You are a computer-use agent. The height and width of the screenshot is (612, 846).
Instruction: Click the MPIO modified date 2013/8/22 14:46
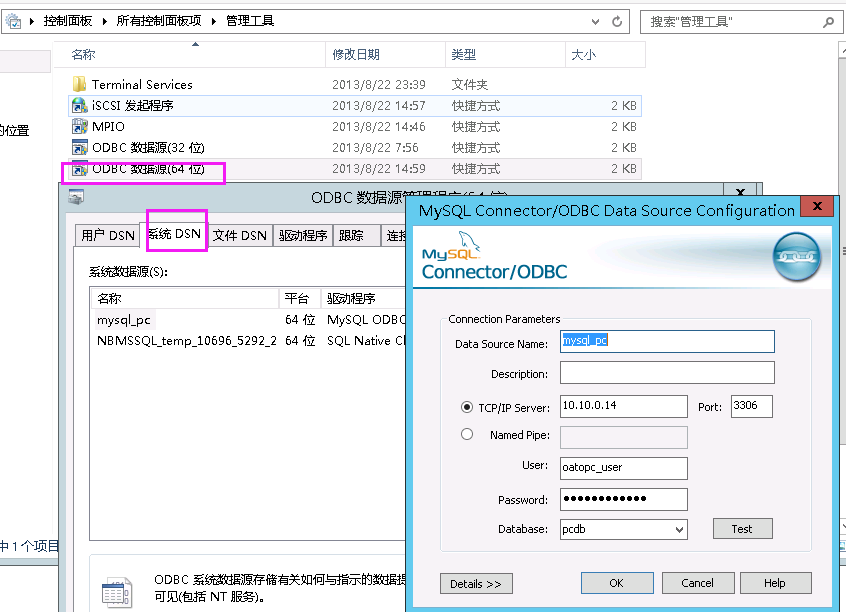point(379,126)
